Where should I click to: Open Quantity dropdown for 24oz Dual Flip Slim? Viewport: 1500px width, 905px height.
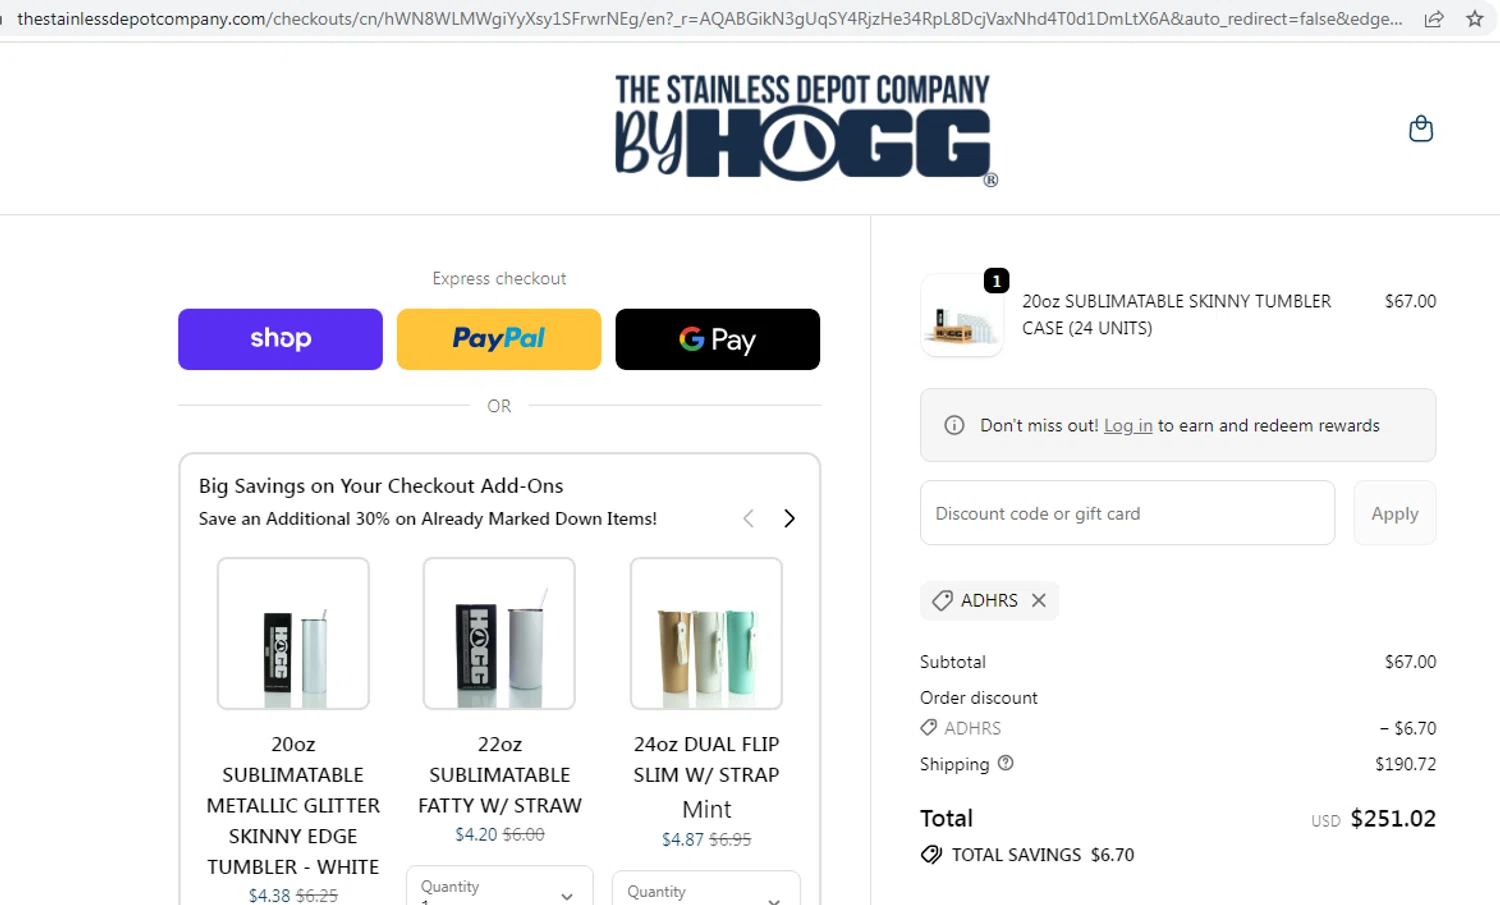click(x=706, y=889)
